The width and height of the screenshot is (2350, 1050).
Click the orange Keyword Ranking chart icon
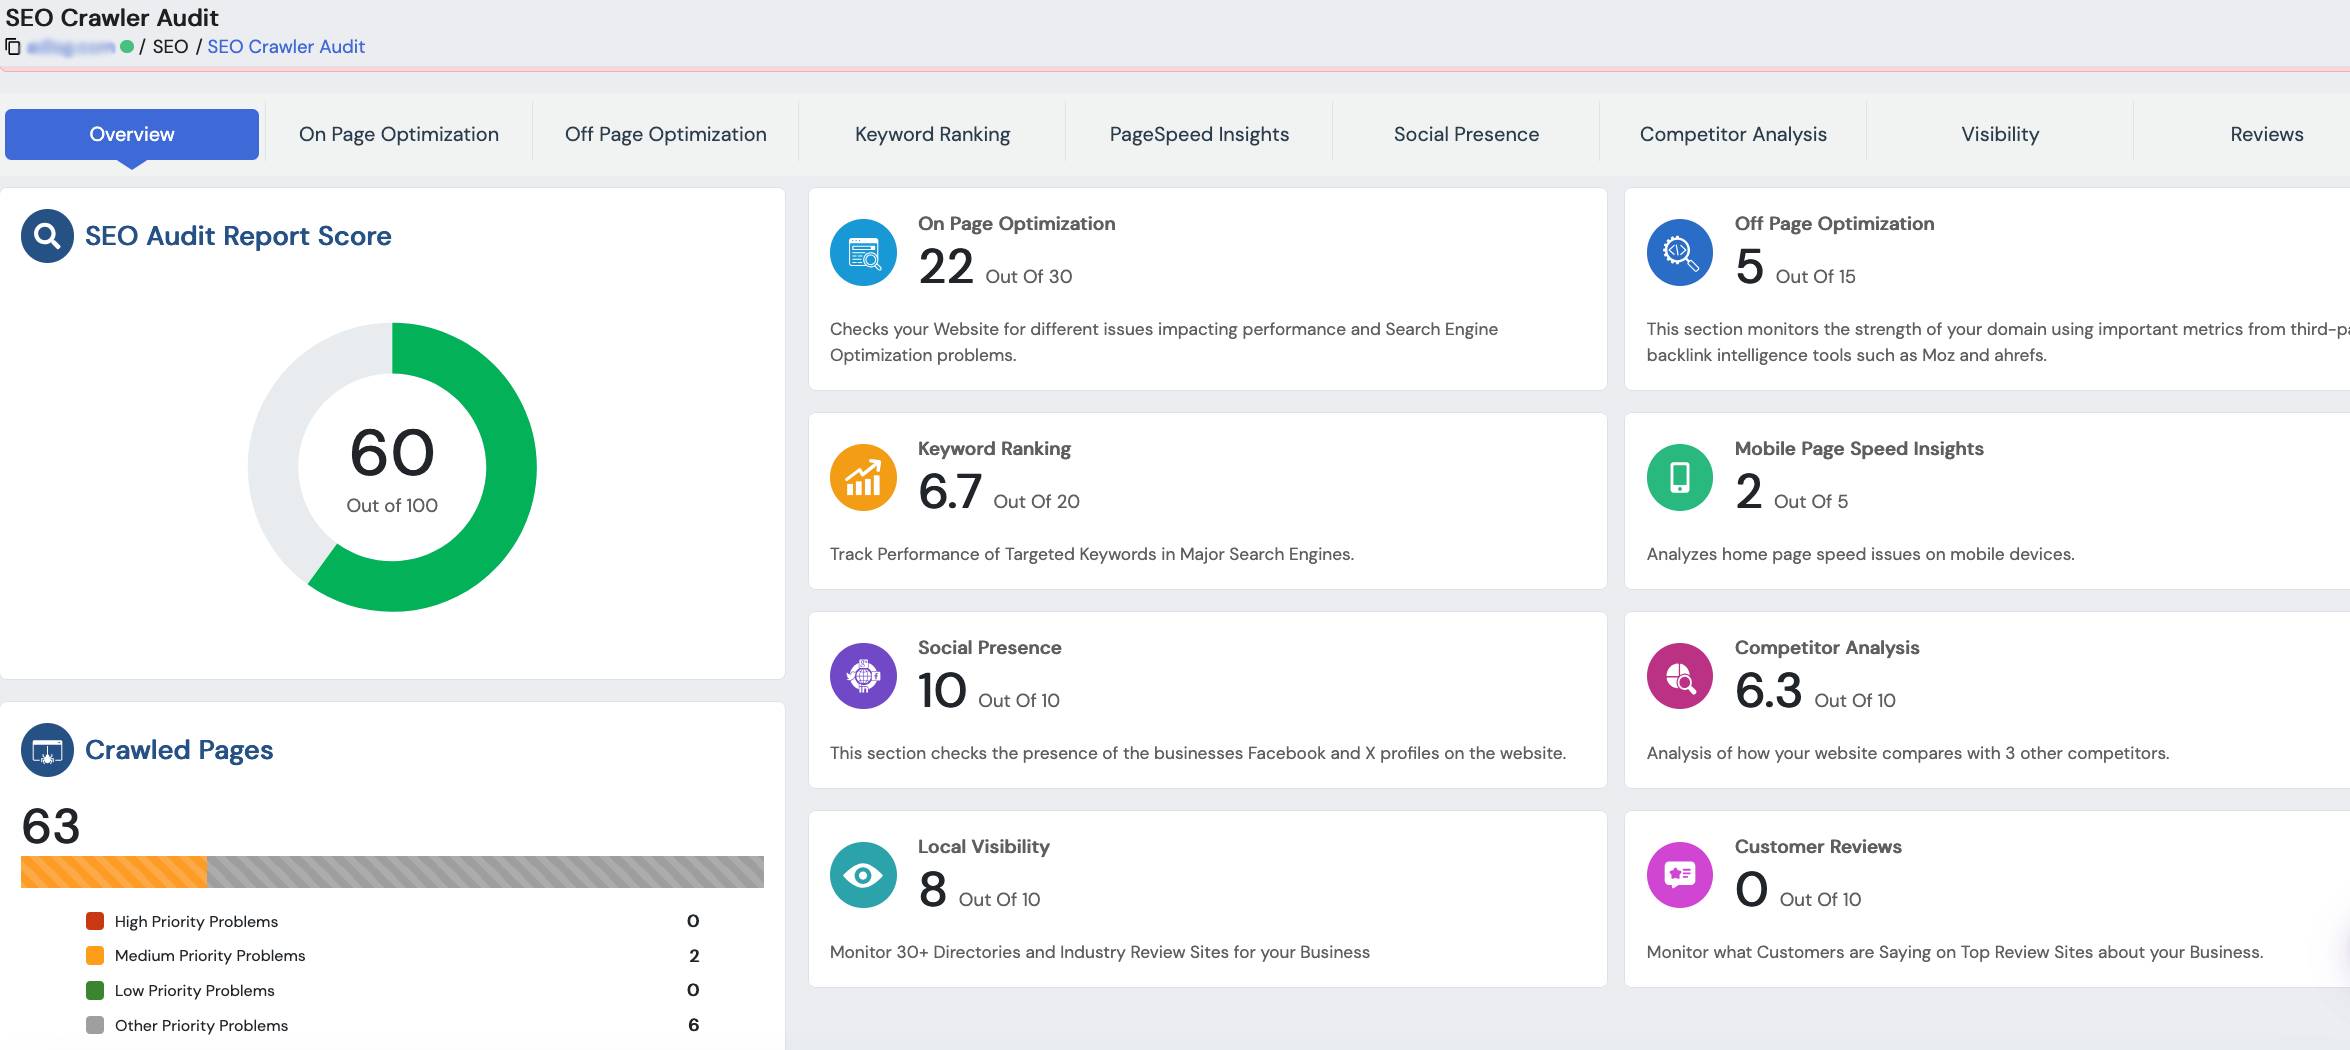863,478
